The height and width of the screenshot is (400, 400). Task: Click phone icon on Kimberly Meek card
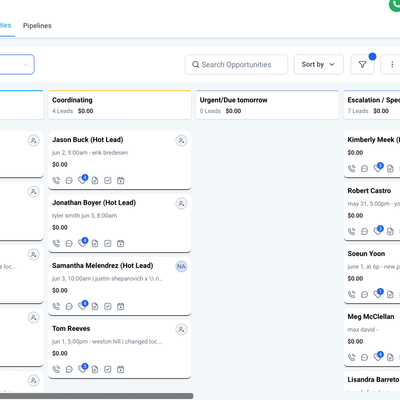[352, 169]
